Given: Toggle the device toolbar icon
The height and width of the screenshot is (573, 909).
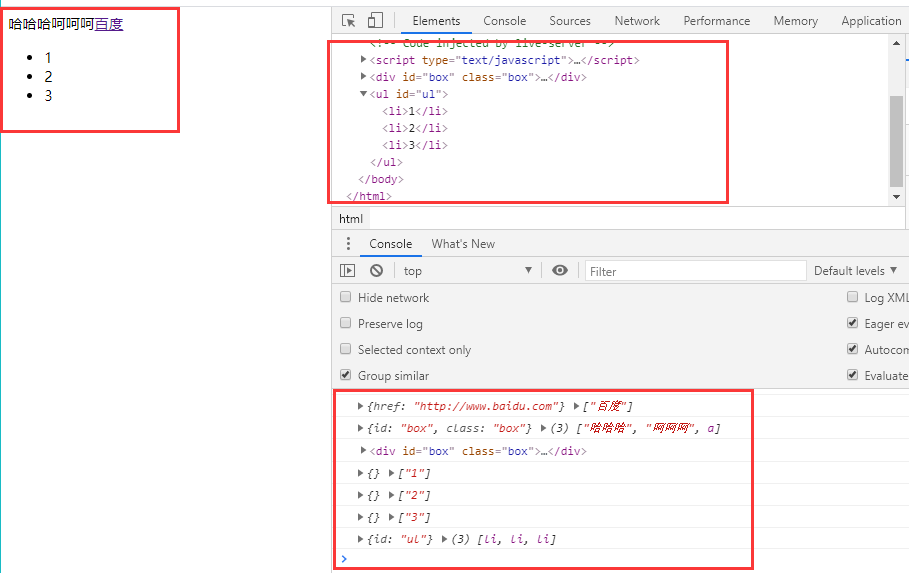Looking at the screenshot, I should click(375, 20).
